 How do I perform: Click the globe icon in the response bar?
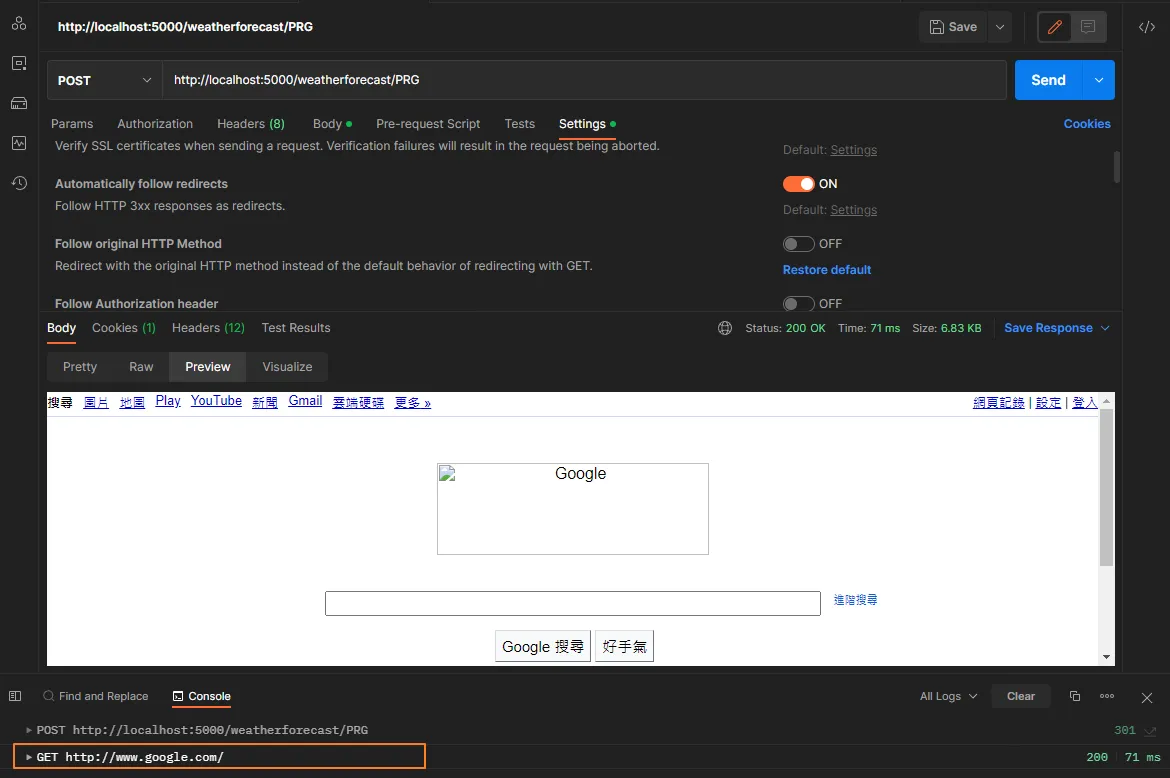[x=724, y=327]
